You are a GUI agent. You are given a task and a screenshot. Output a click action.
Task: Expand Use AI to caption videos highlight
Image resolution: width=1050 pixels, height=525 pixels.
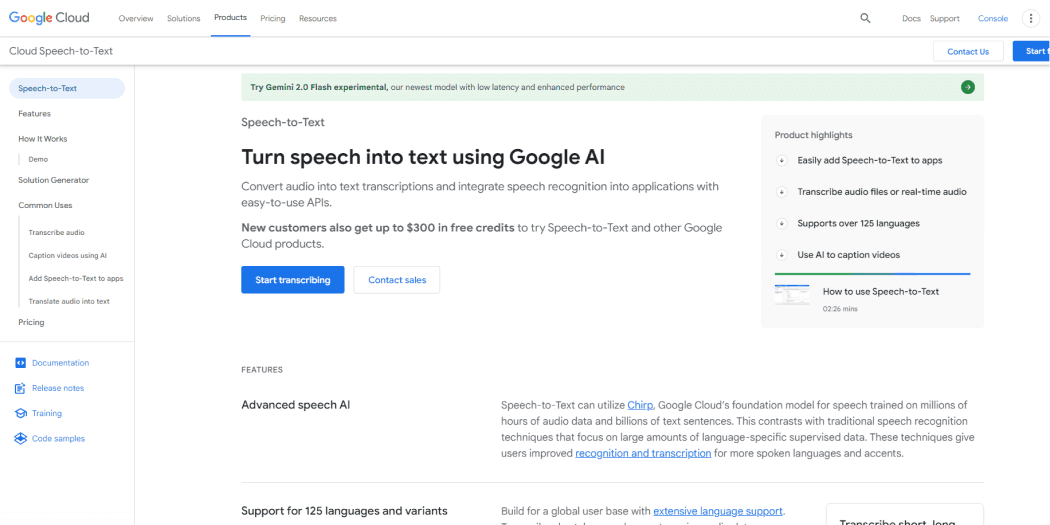781,255
